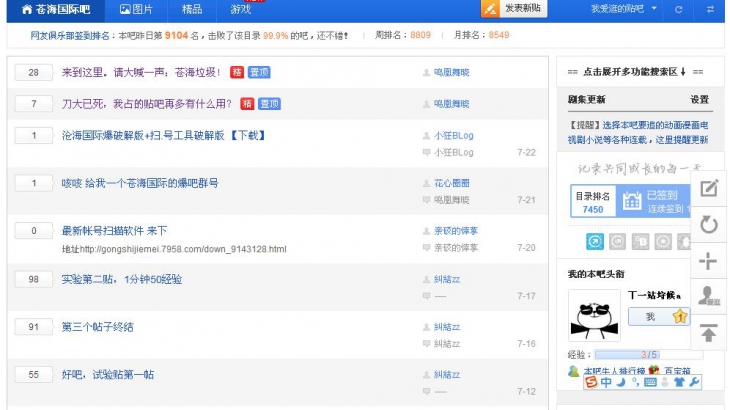This screenshot has height=410, width=730.
Task: Click the swap arrows icon in top bar
Action: [710, 9]
